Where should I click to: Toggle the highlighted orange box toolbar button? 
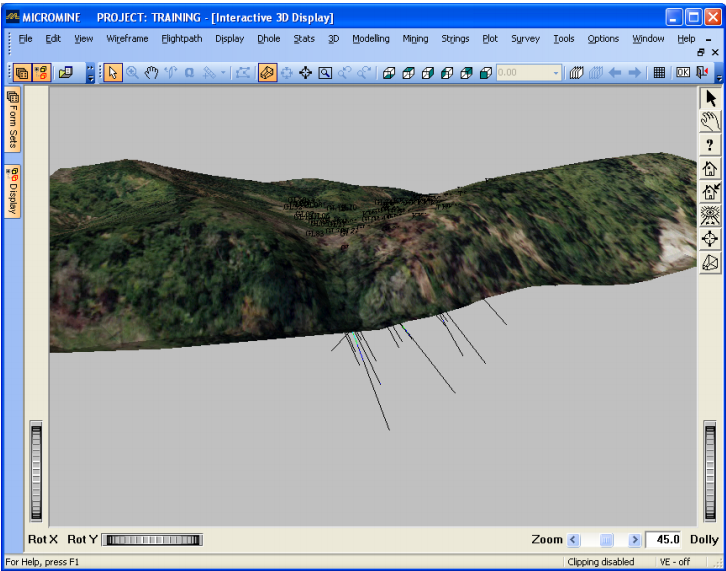(267, 73)
